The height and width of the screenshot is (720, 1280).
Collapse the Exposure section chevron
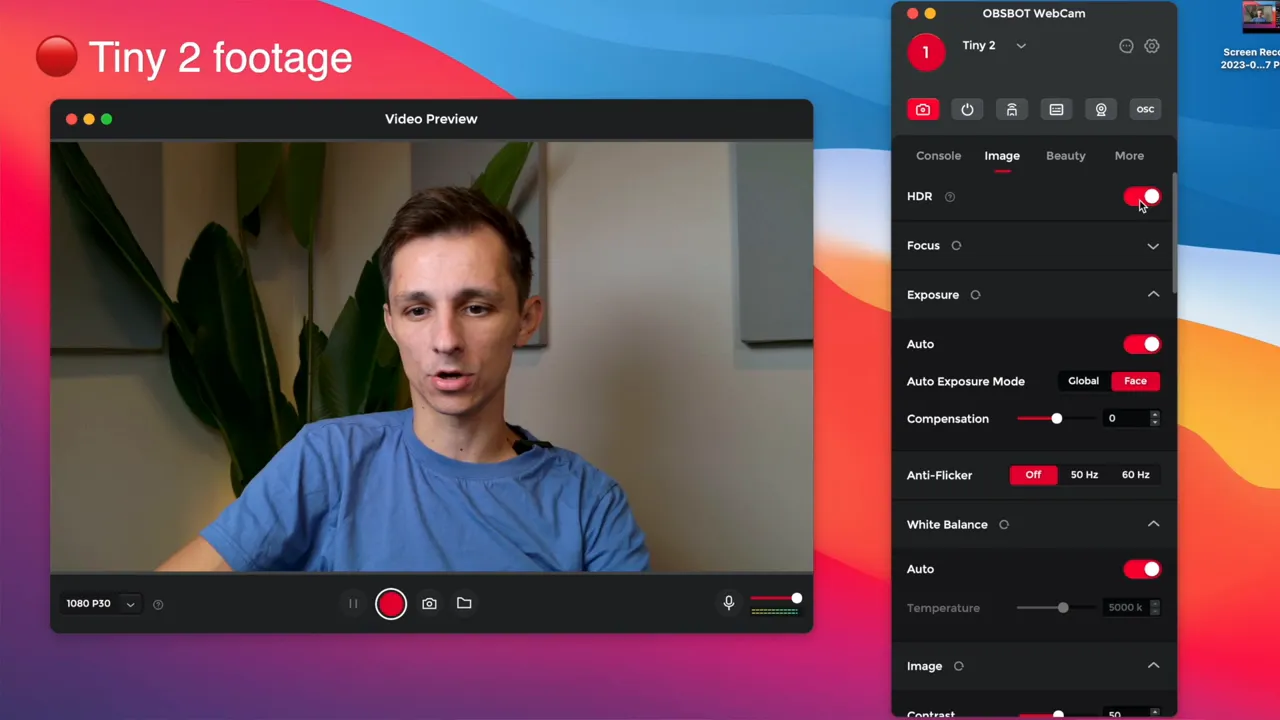(x=1153, y=295)
